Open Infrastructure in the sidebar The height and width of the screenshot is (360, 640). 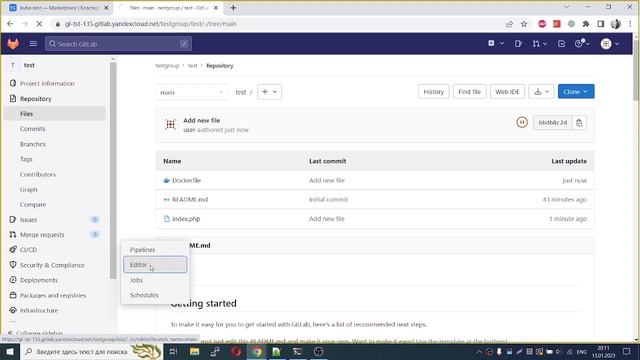click(x=39, y=310)
